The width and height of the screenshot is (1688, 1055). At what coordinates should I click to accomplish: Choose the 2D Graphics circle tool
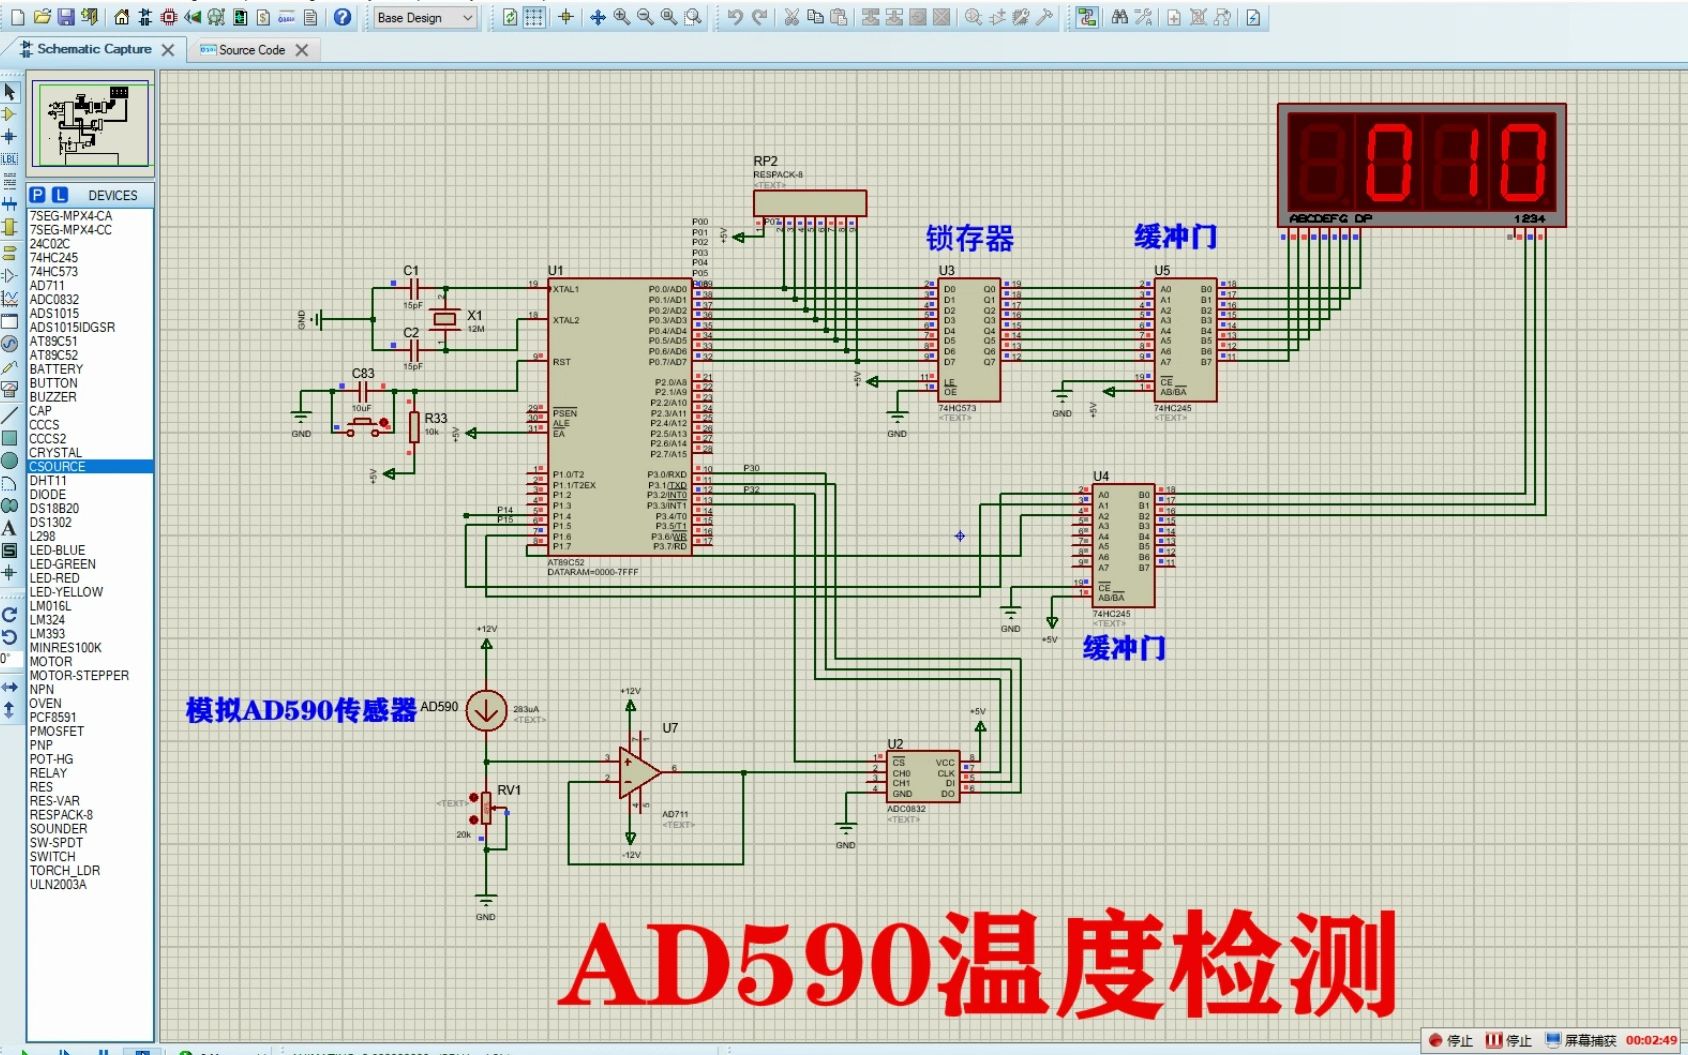(x=10, y=460)
